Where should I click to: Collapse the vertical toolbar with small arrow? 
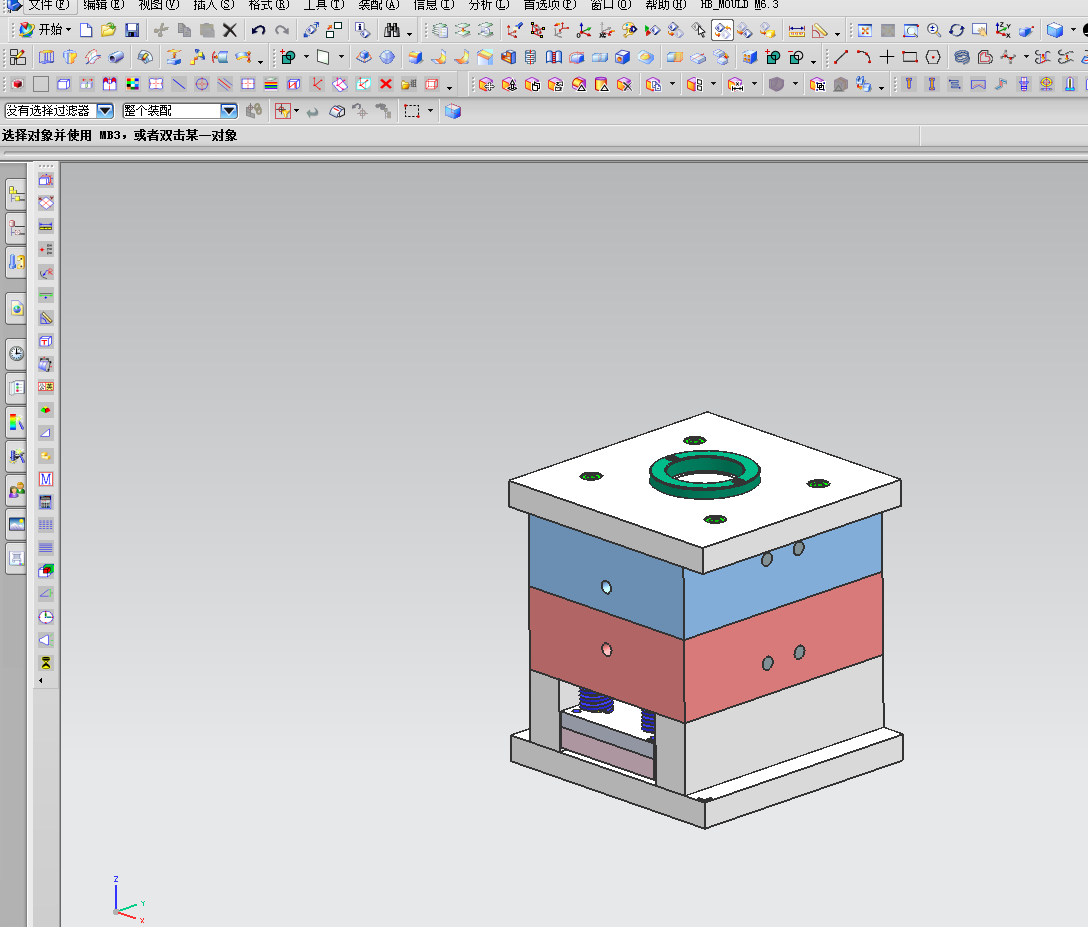tap(41, 681)
